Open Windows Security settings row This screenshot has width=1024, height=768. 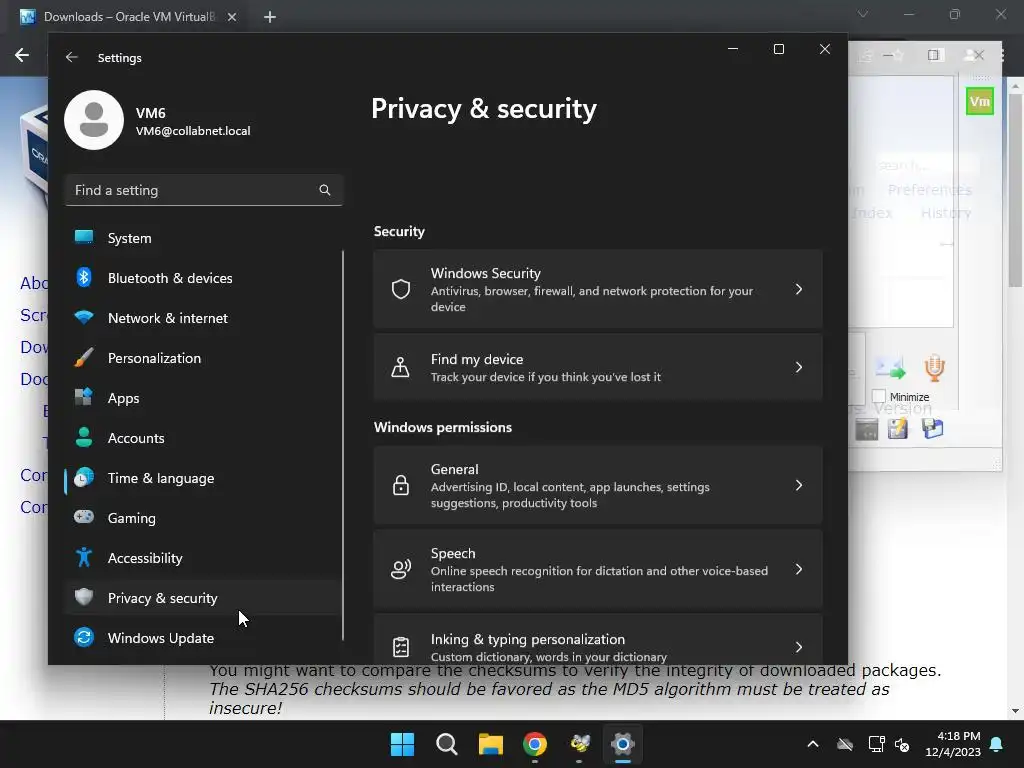coord(598,289)
